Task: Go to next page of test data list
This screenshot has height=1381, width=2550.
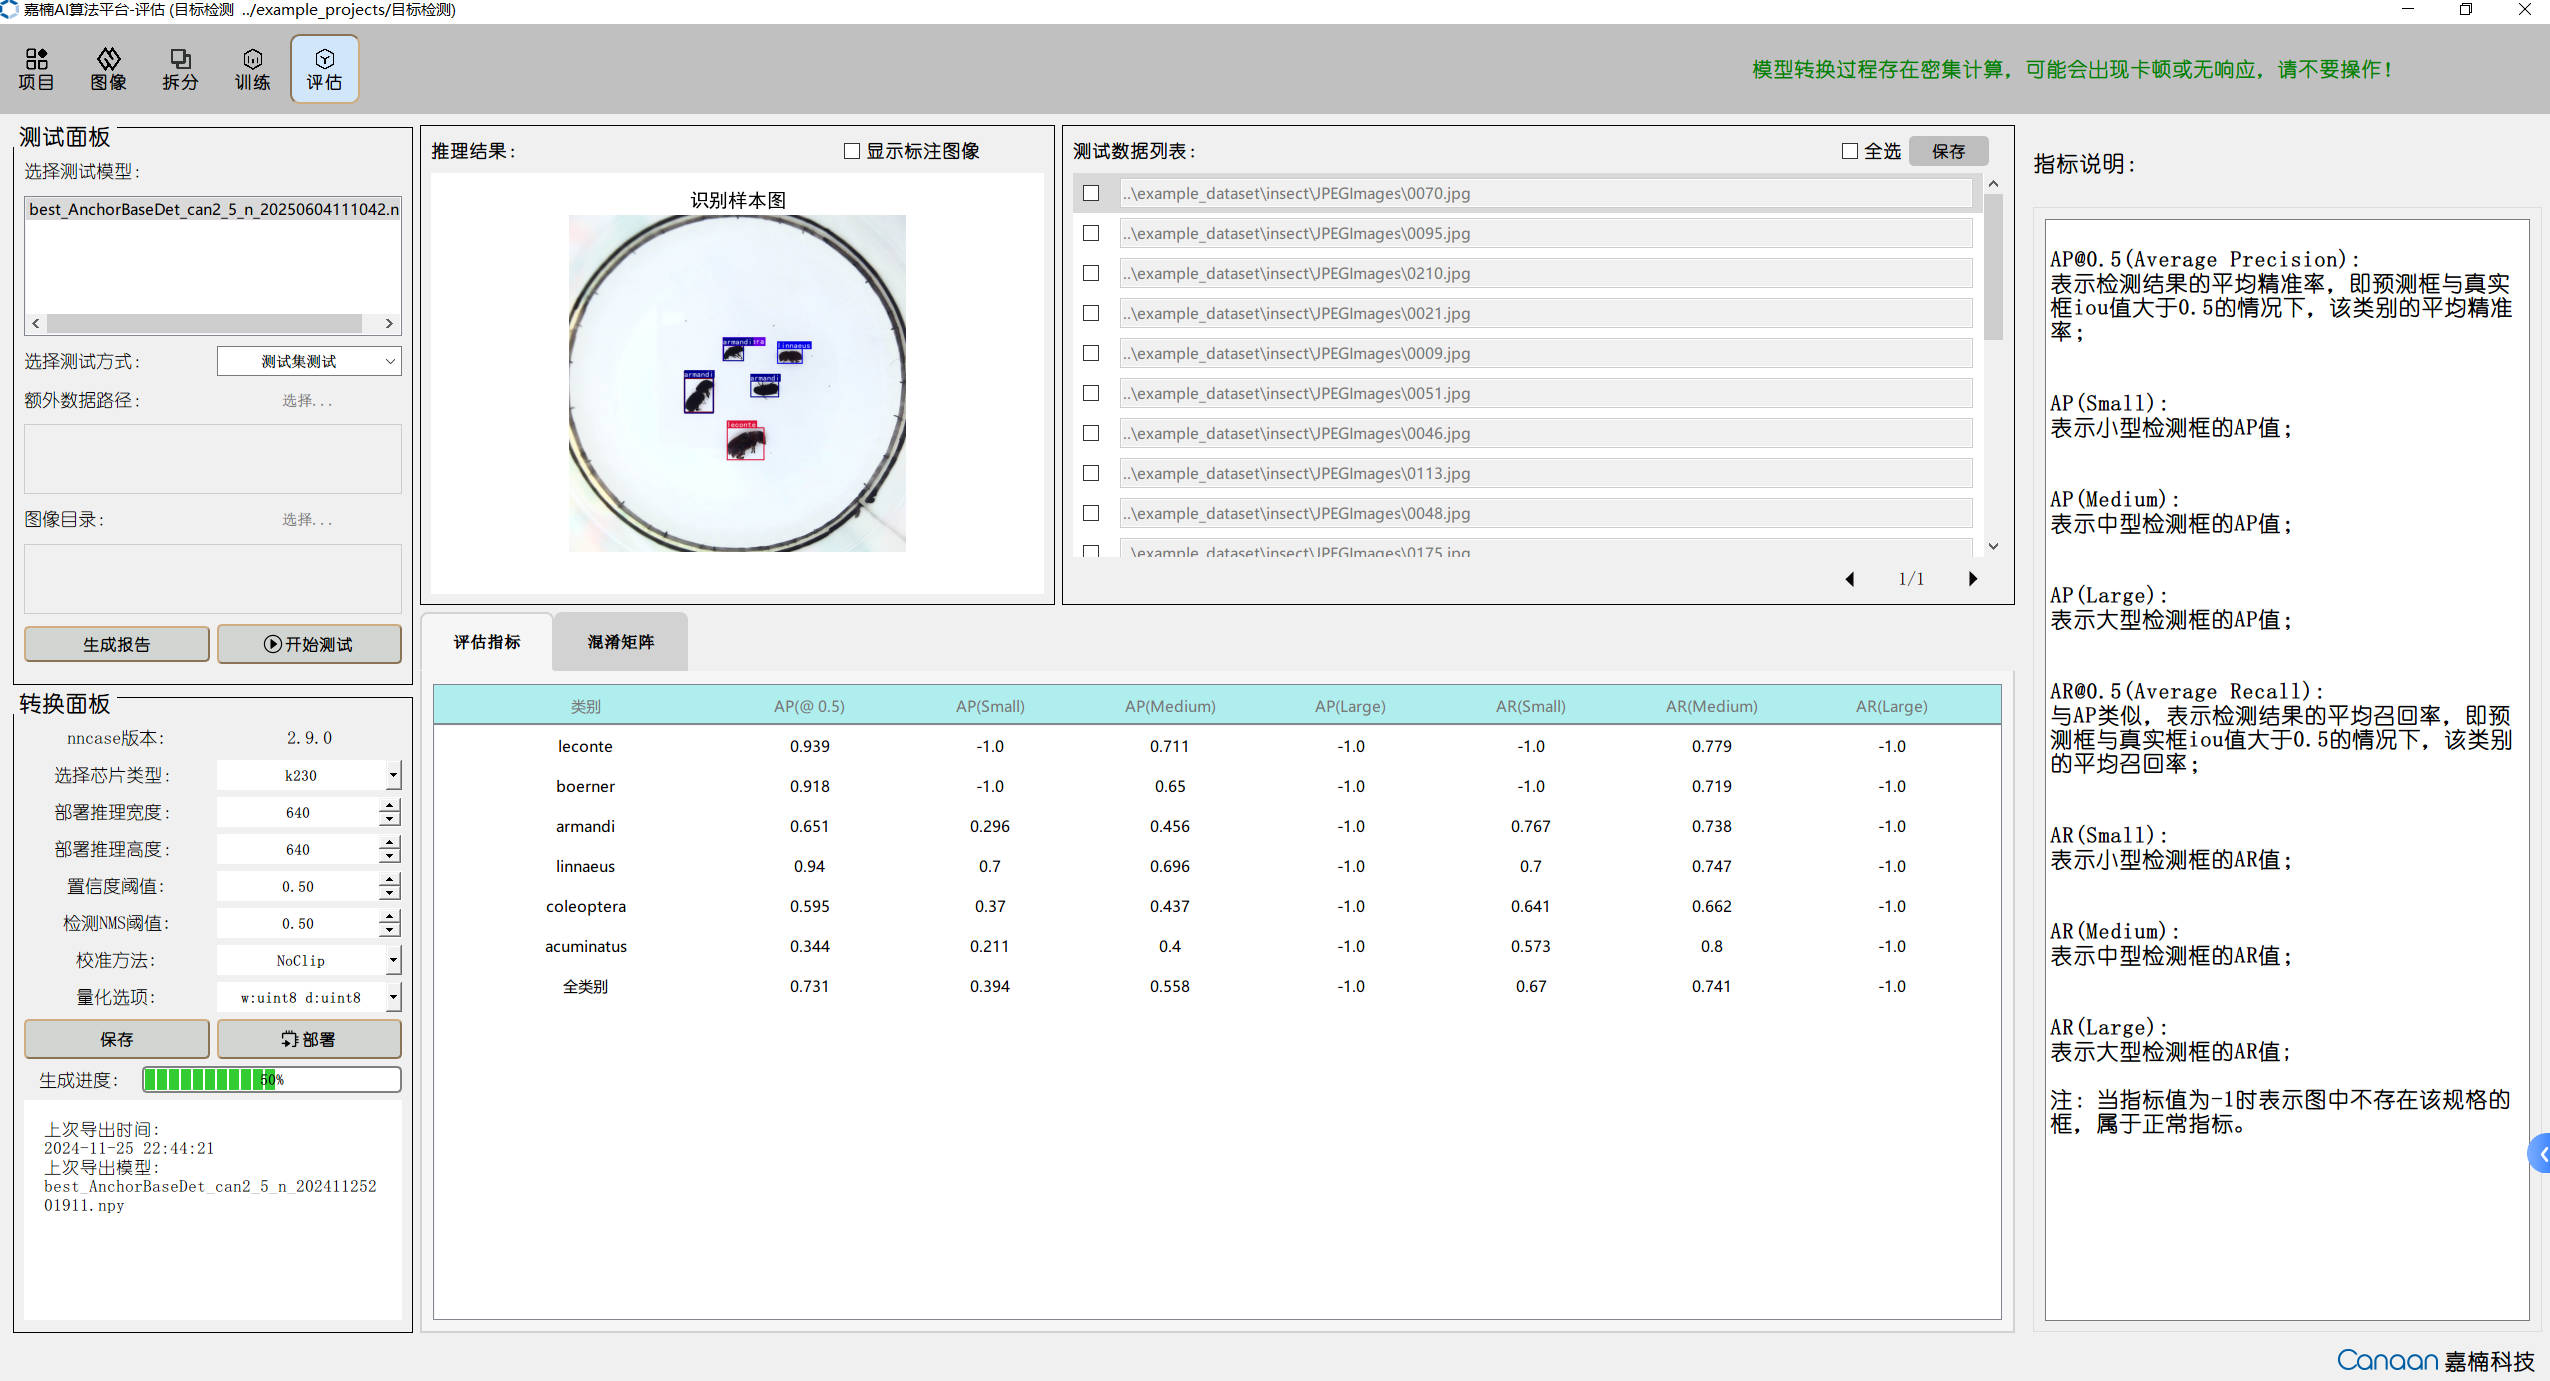Action: click(x=1972, y=579)
